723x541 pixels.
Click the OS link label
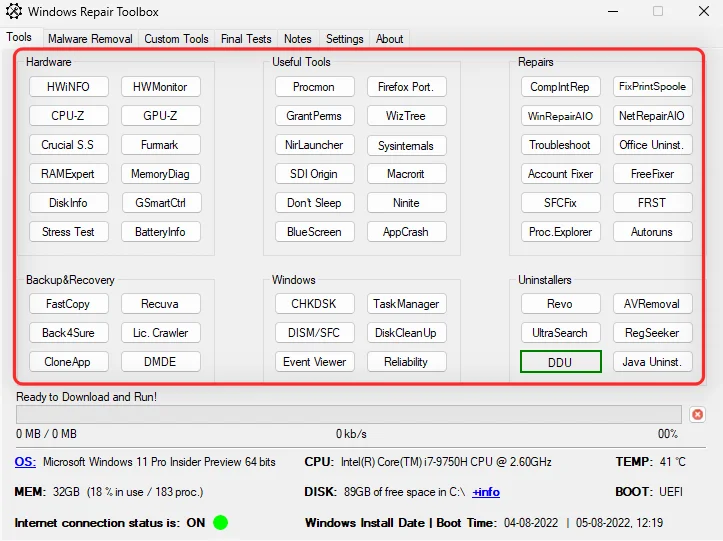(25, 462)
